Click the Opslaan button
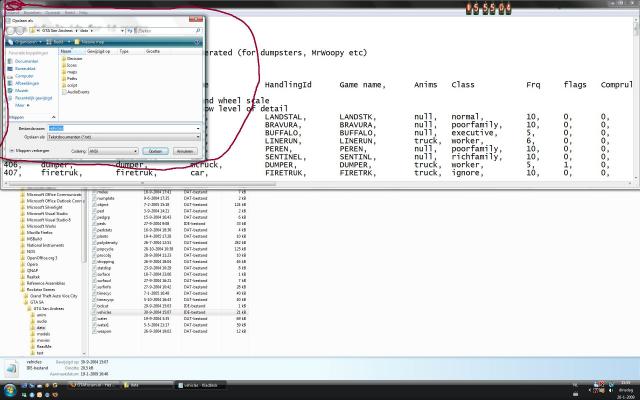 click(x=155, y=150)
